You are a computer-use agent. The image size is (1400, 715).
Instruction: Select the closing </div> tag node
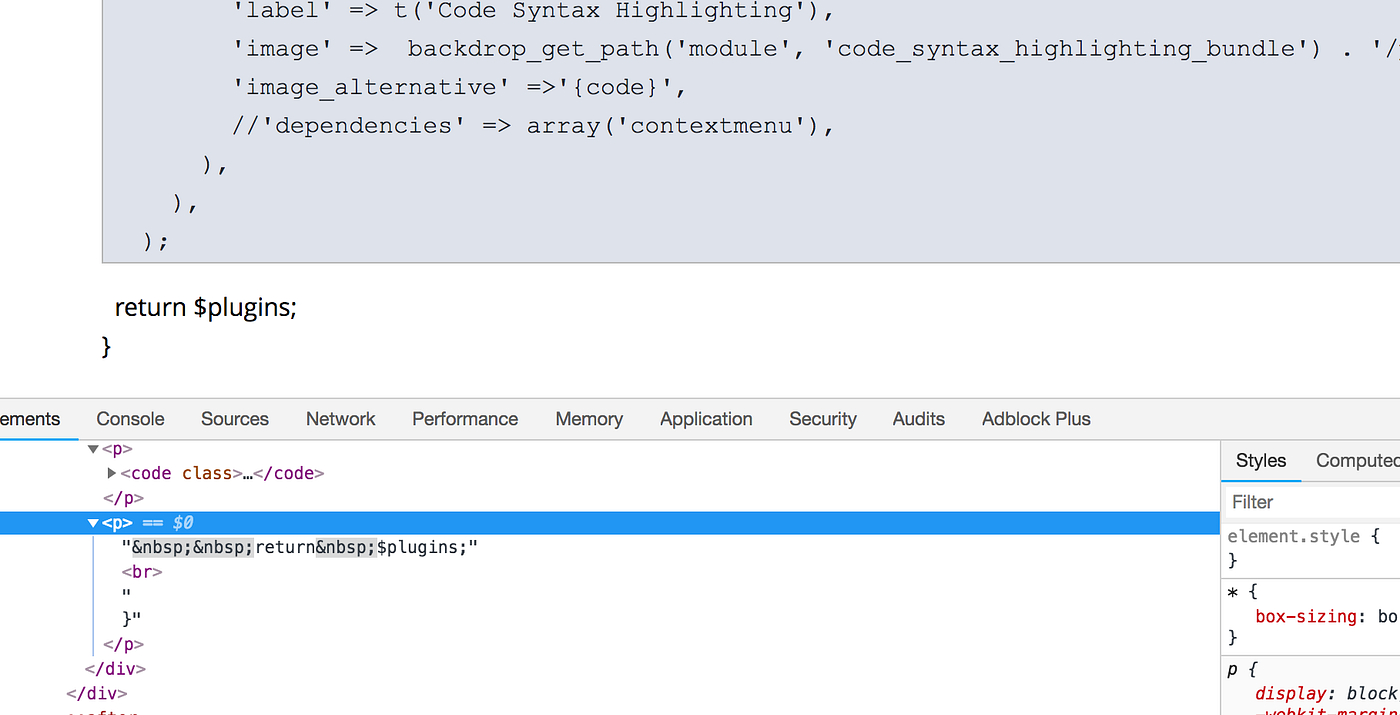tap(114, 668)
